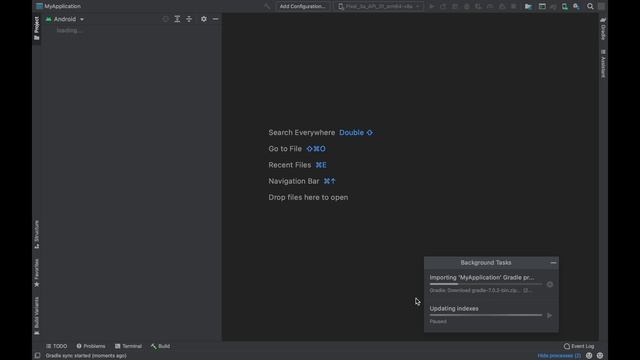Click the Debug app bug icon
Screen dimensions: 640x360
(467, 6)
